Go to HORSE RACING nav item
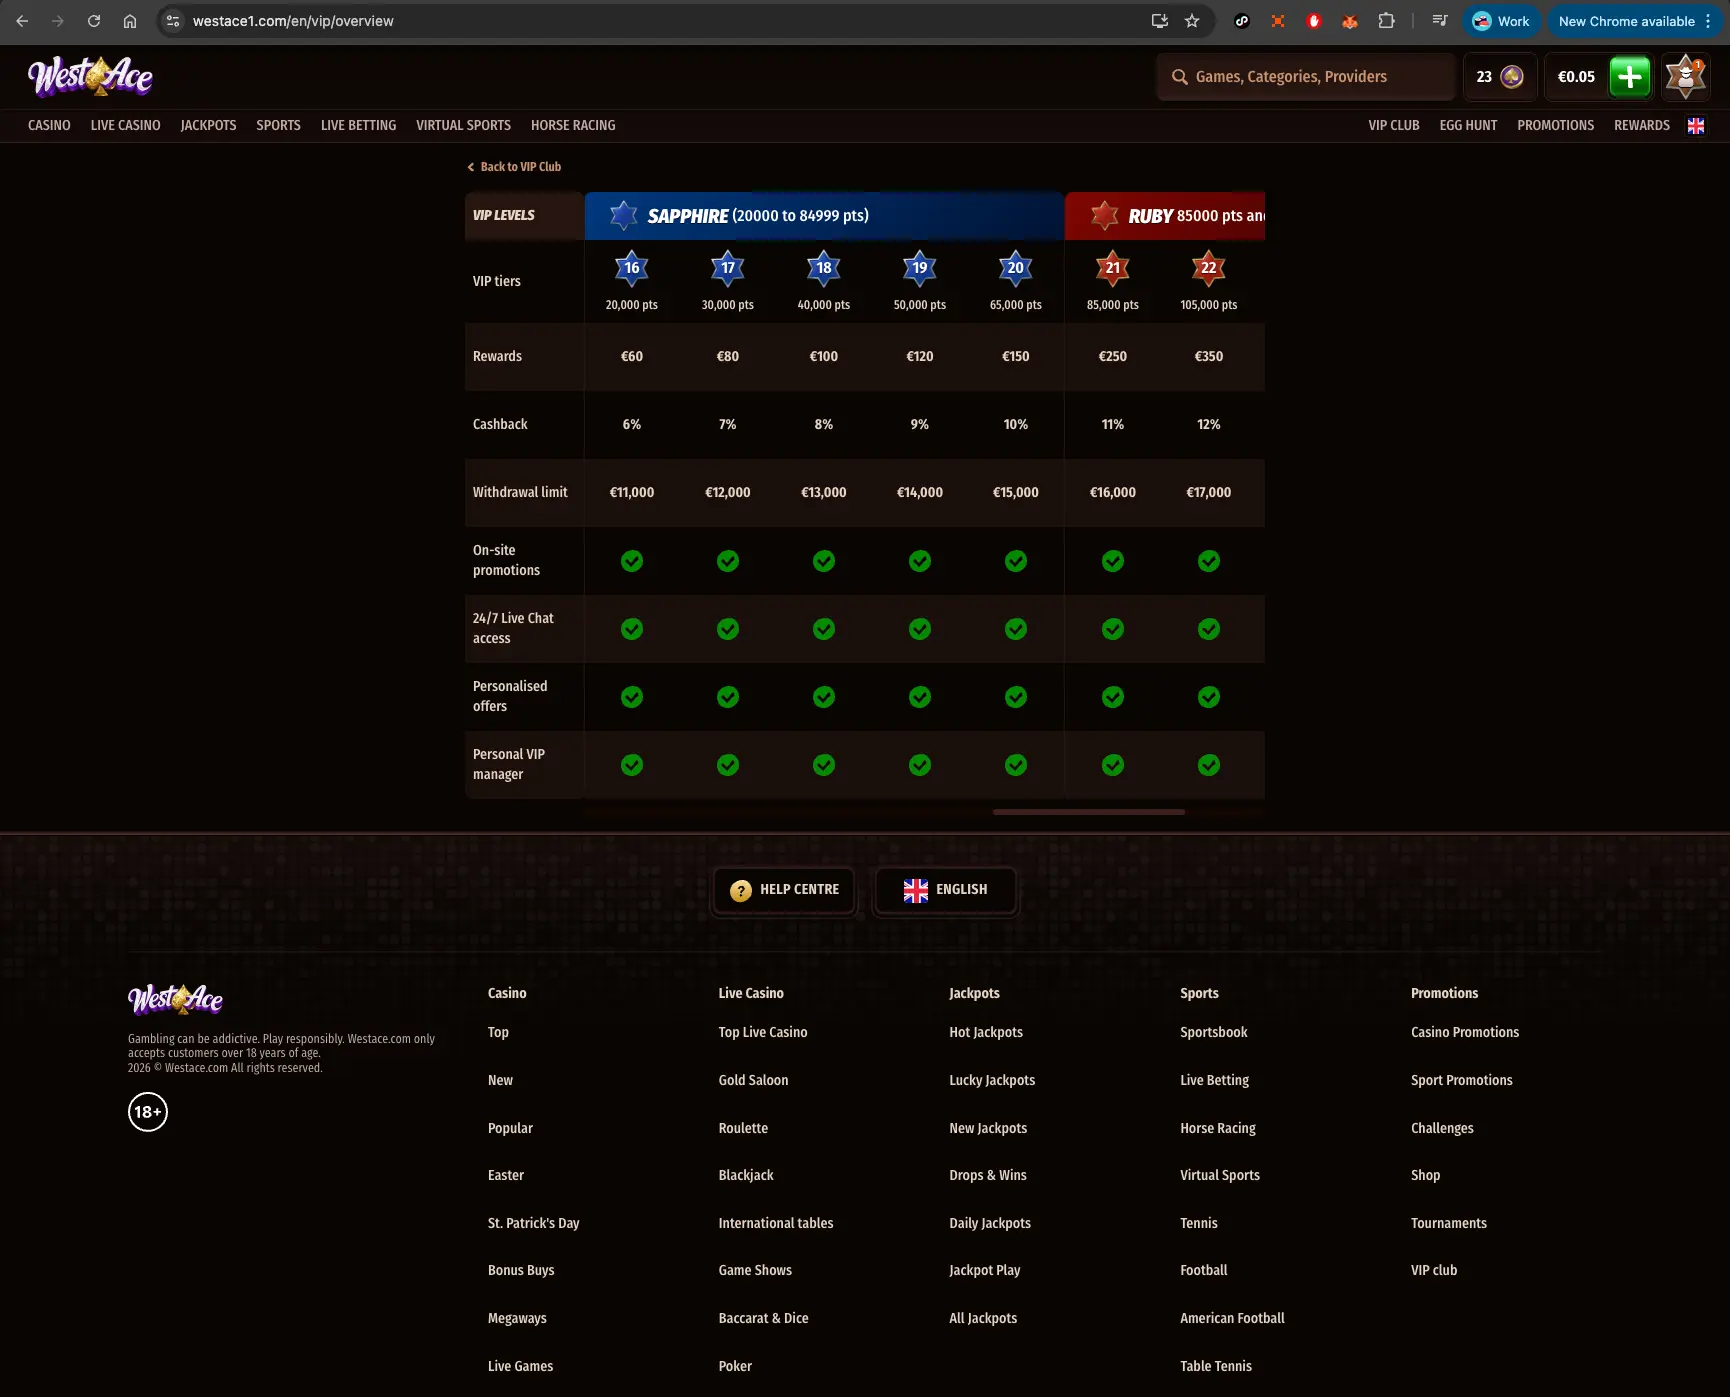Viewport: 1730px width, 1397px height. 573,125
